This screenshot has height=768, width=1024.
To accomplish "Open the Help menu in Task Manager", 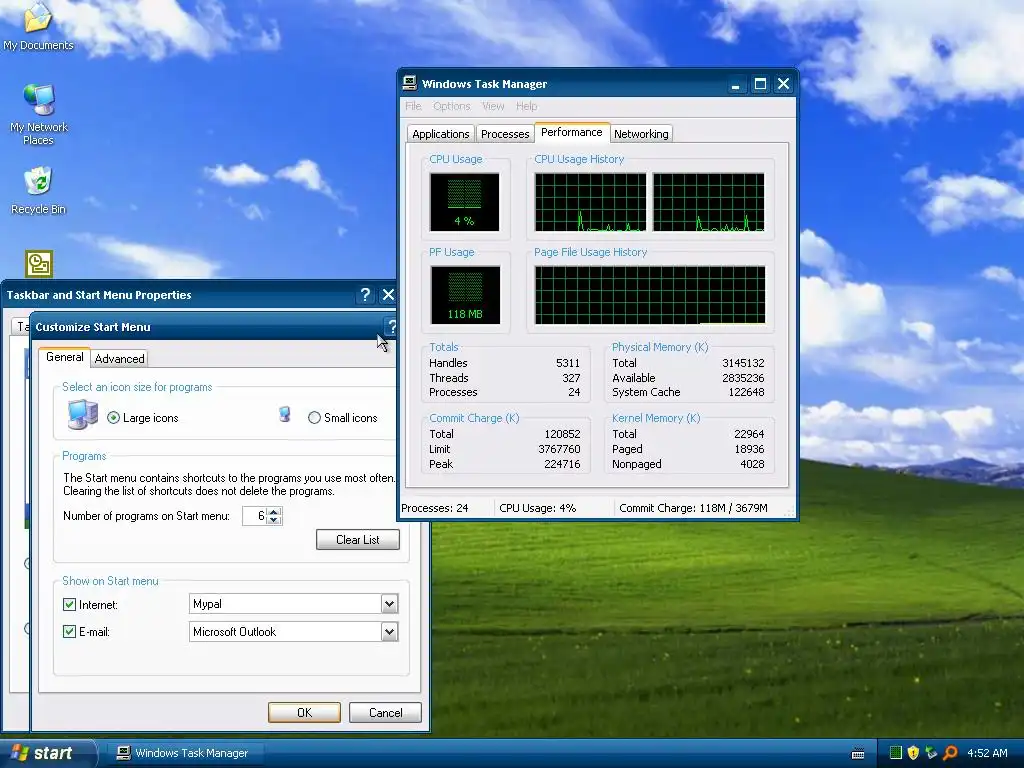I will [x=526, y=106].
